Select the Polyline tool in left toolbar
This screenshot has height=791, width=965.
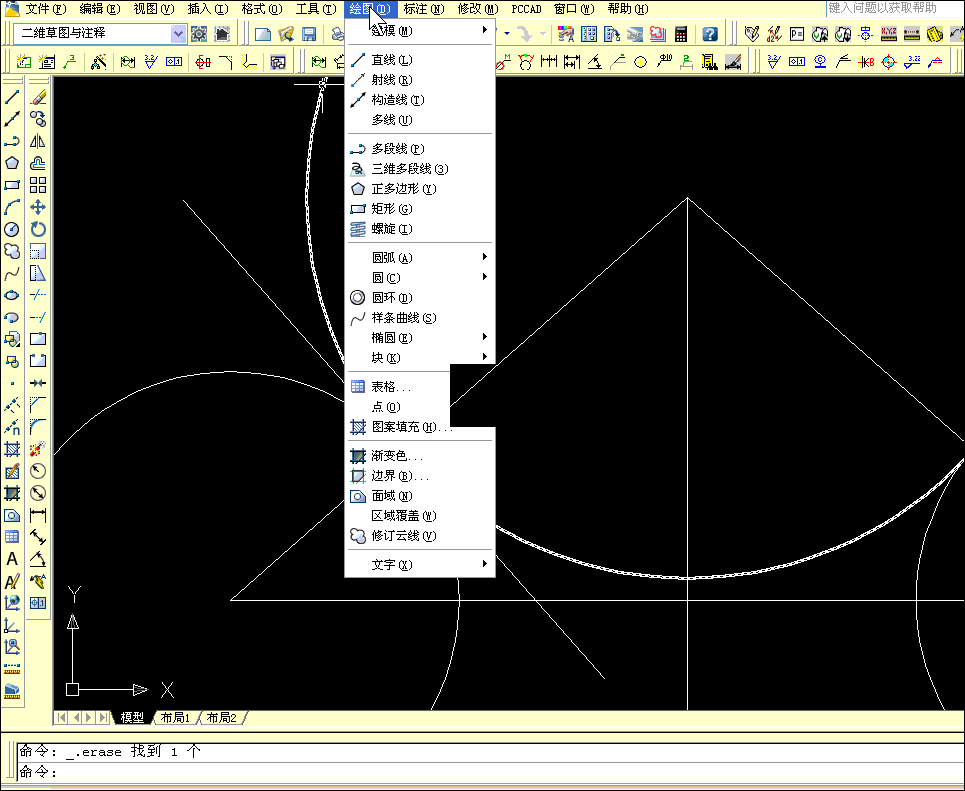pyautogui.click(x=12, y=141)
